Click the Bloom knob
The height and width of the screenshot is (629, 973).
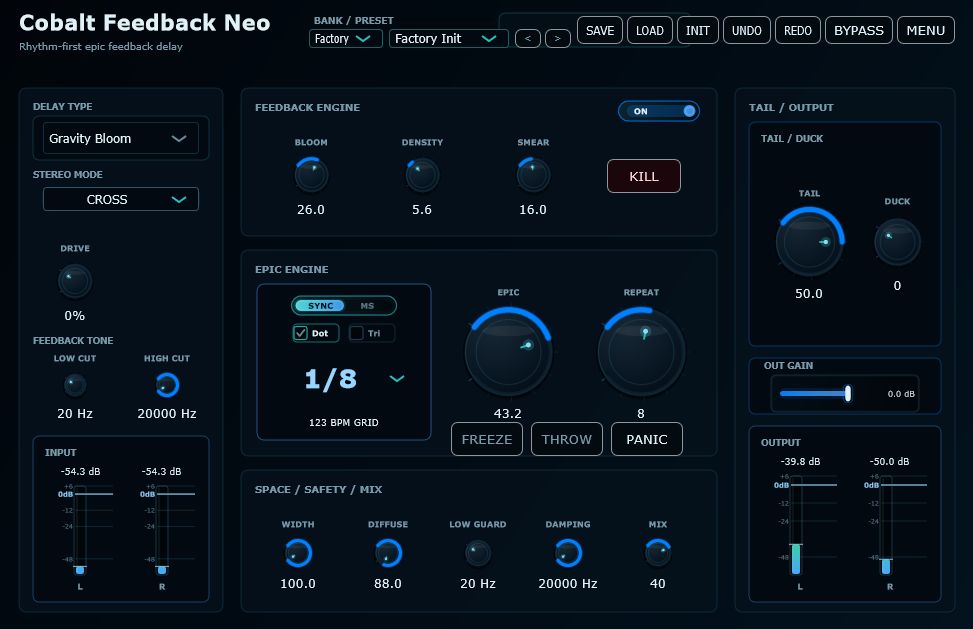pos(311,175)
